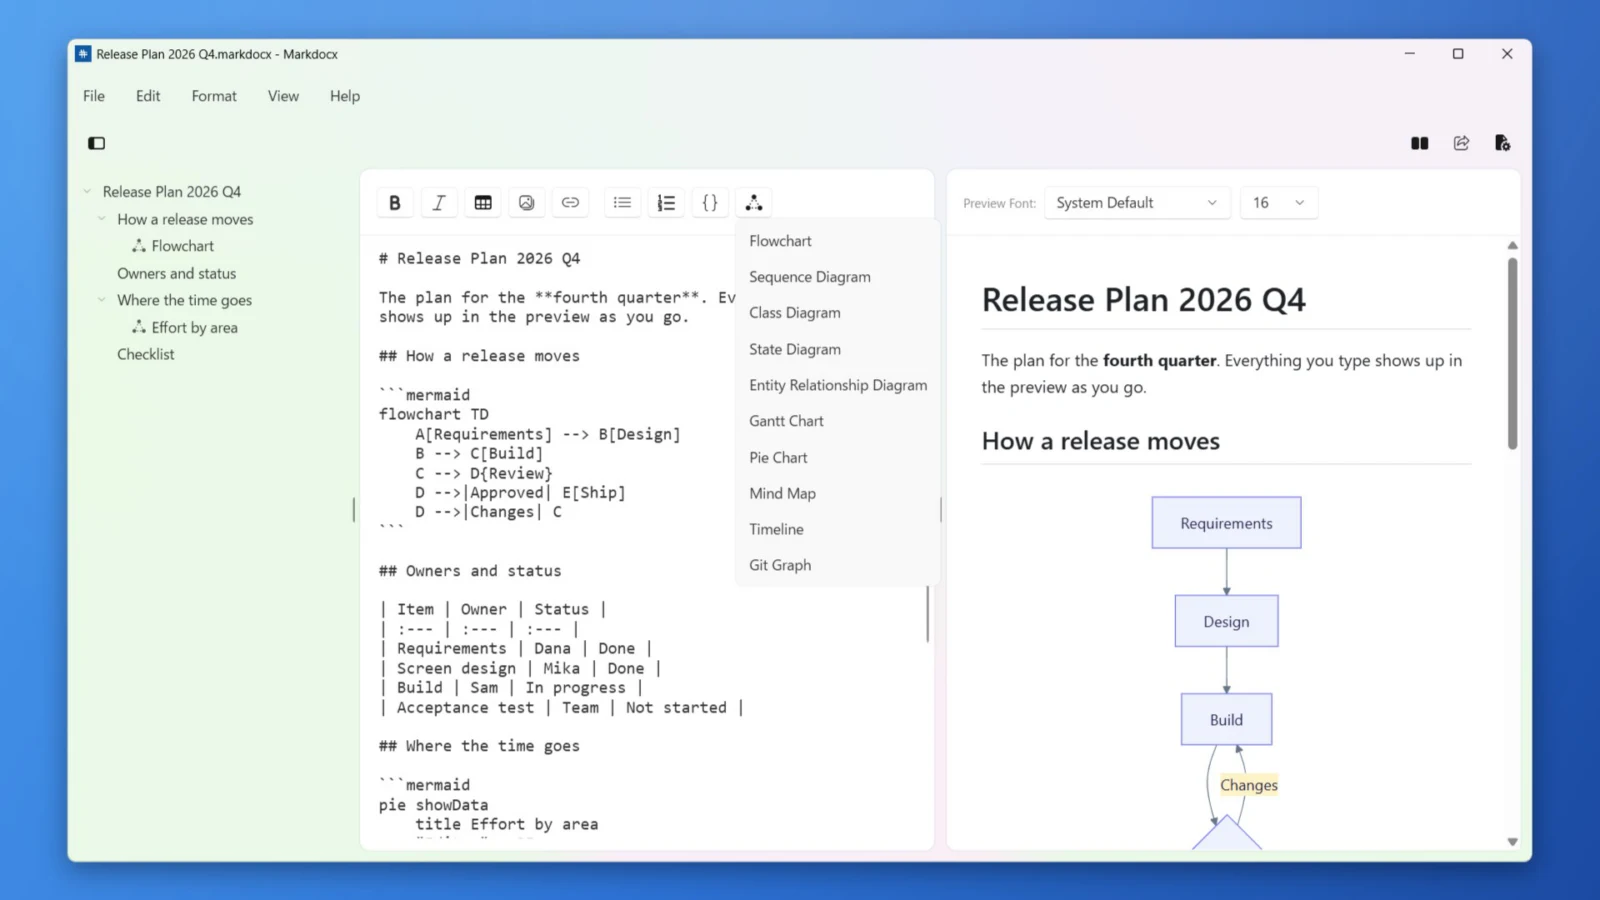Insert a Mind Map diagram
The width and height of the screenshot is (1600, 900).
838,493
